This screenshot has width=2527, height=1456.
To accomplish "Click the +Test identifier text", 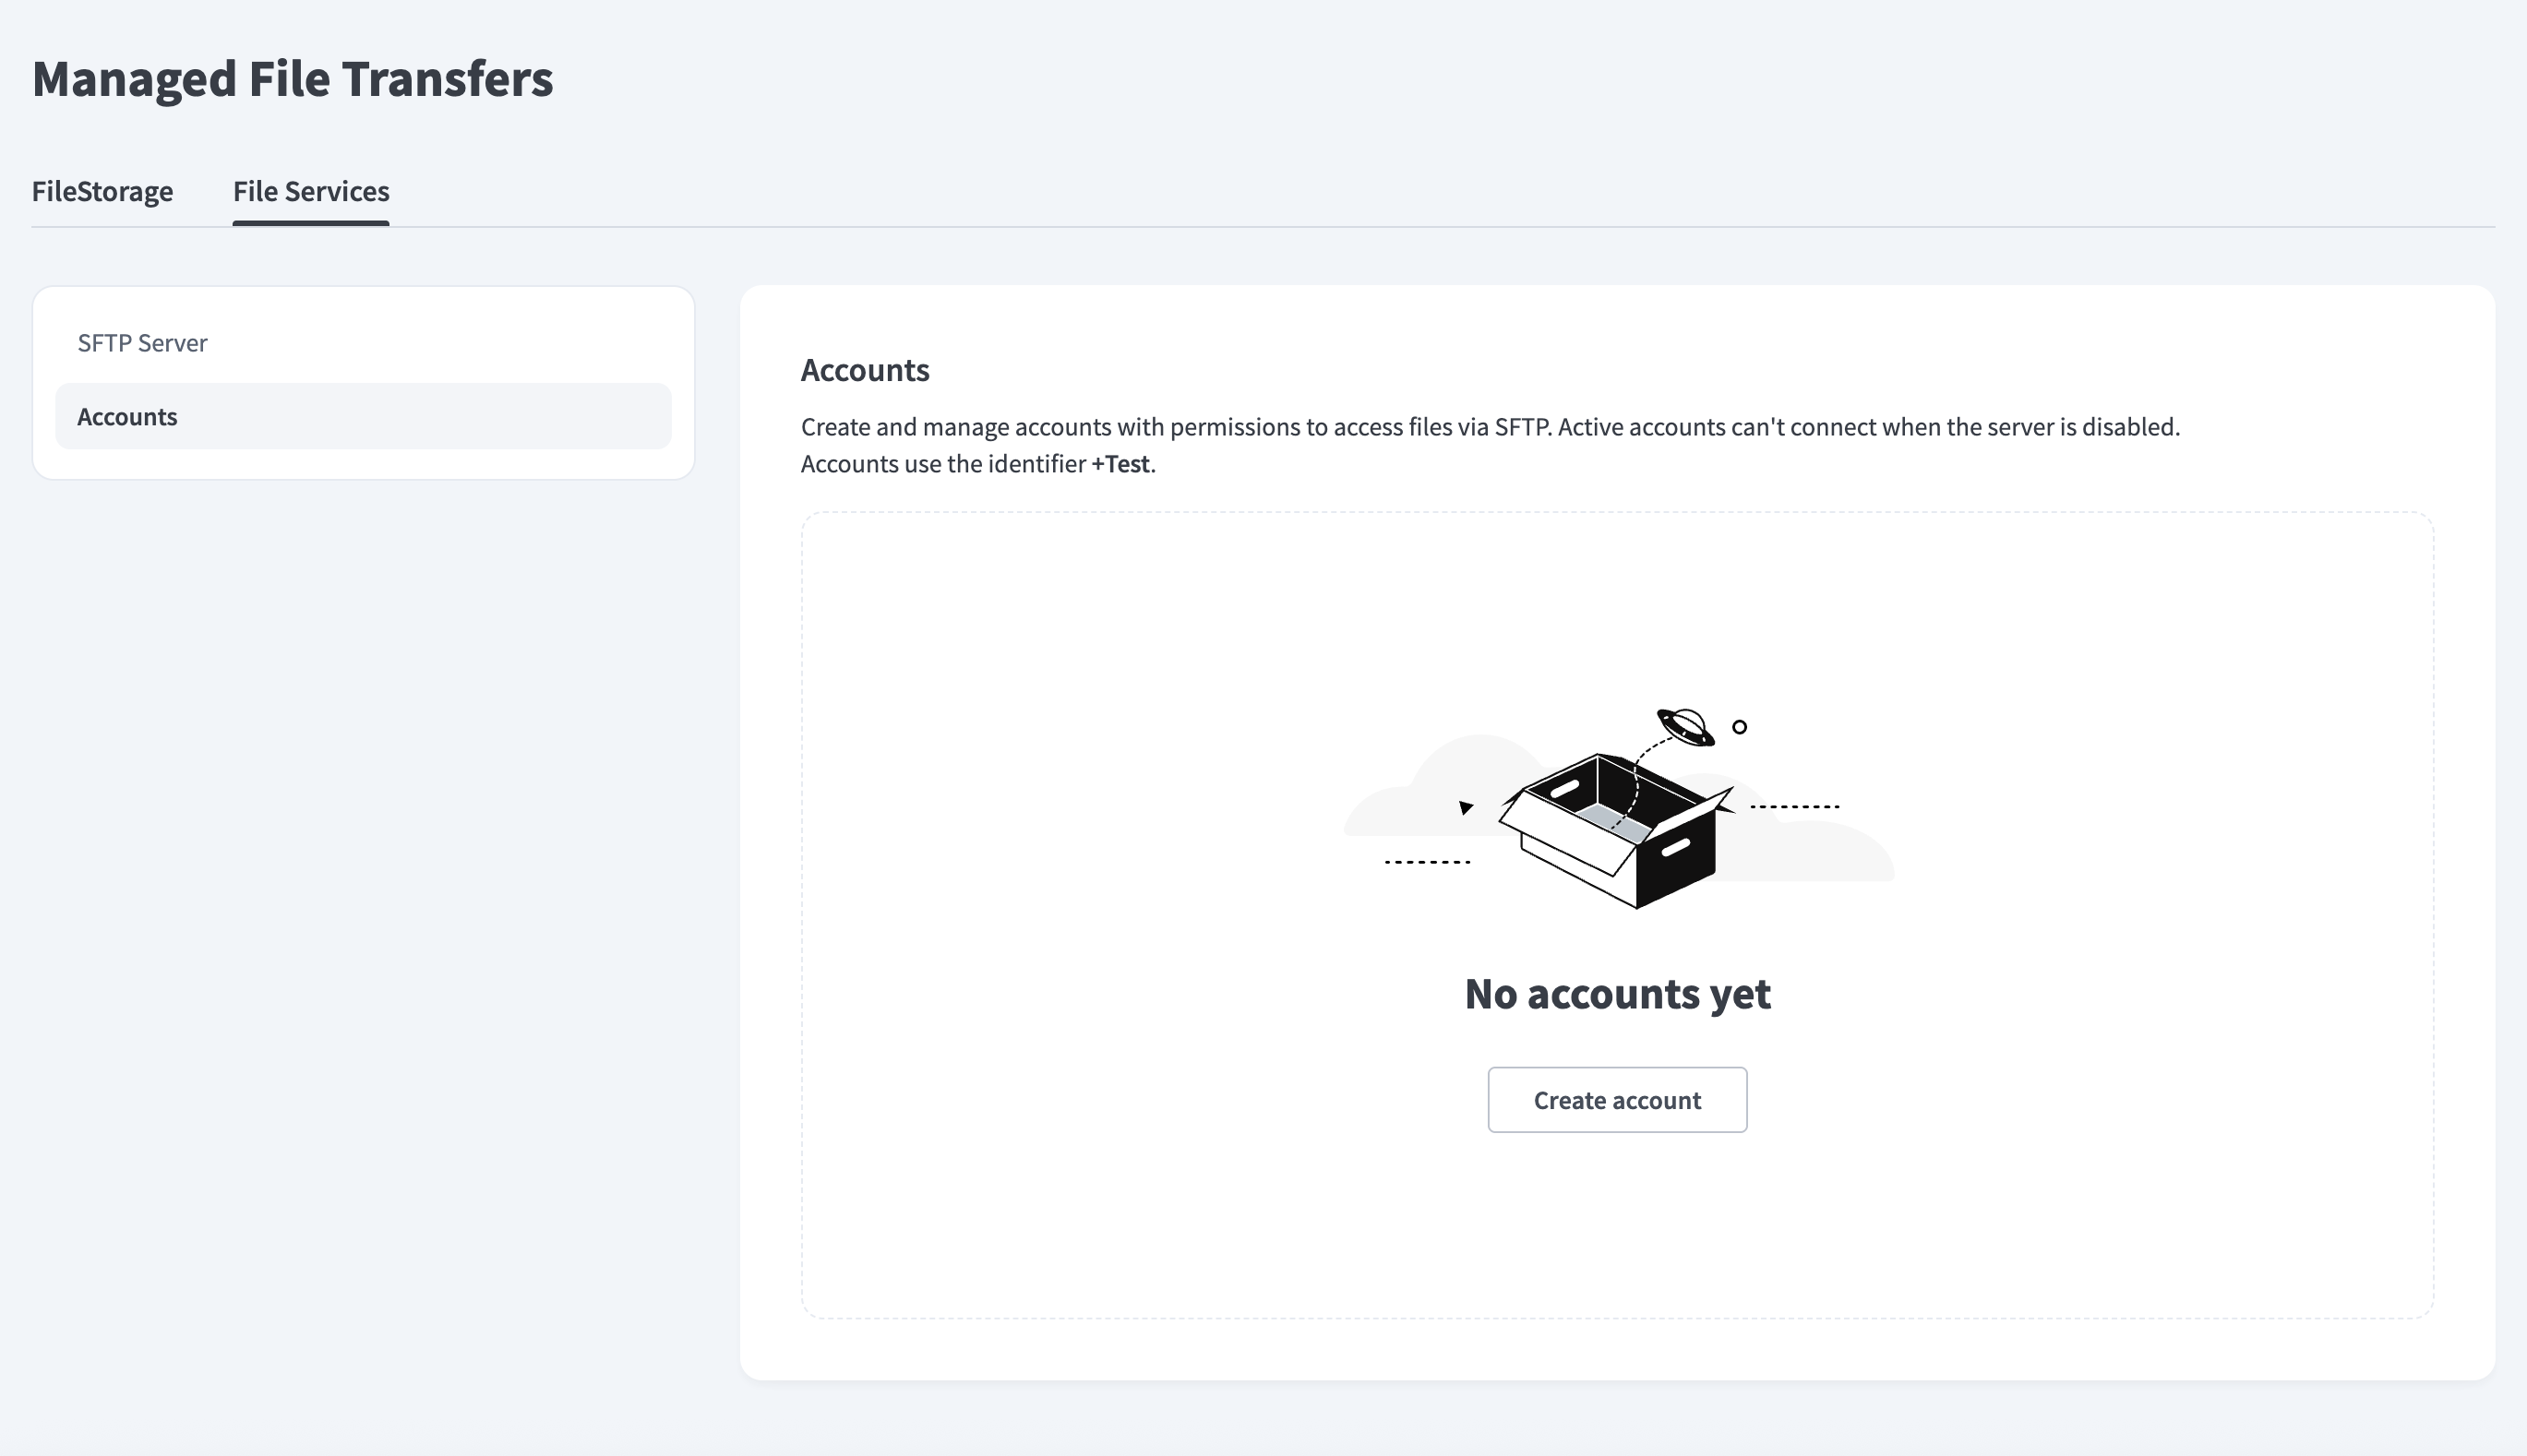I will point(1120,463).
